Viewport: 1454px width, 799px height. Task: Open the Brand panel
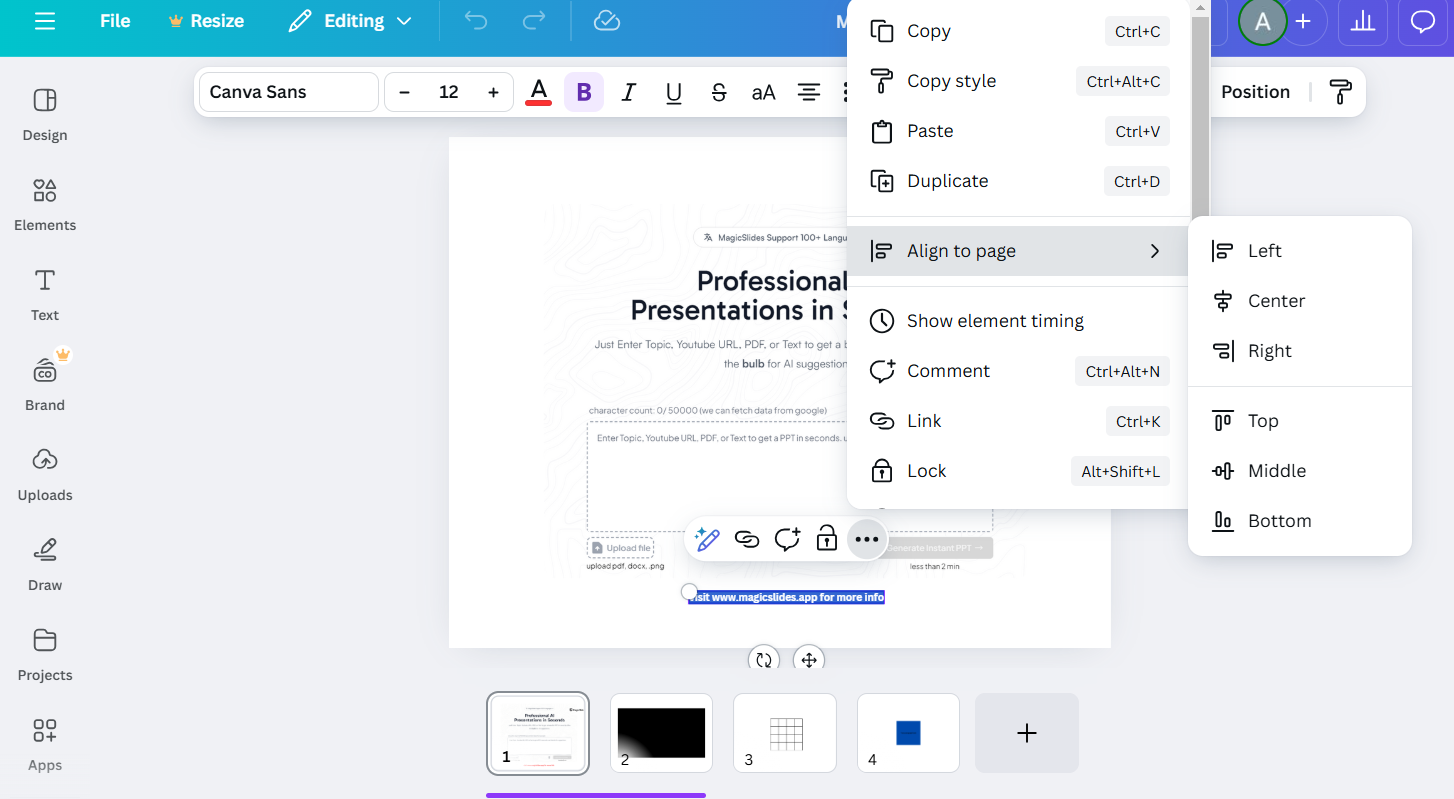click(x=45, y=385)
